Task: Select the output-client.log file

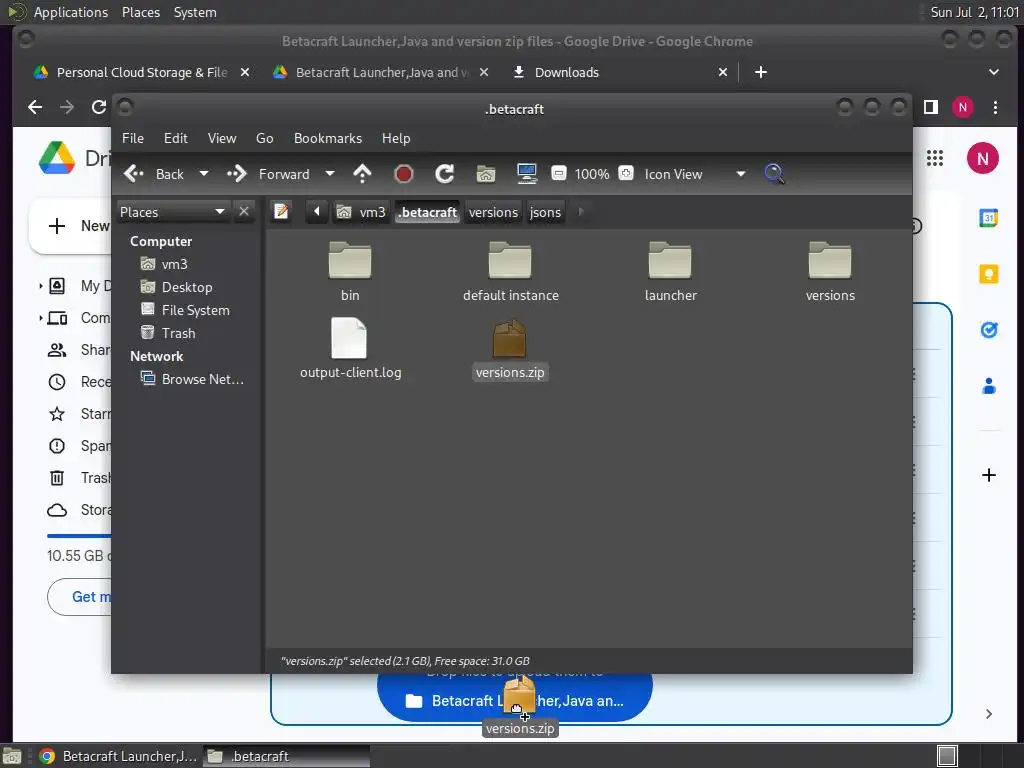Action: point(350,349)
